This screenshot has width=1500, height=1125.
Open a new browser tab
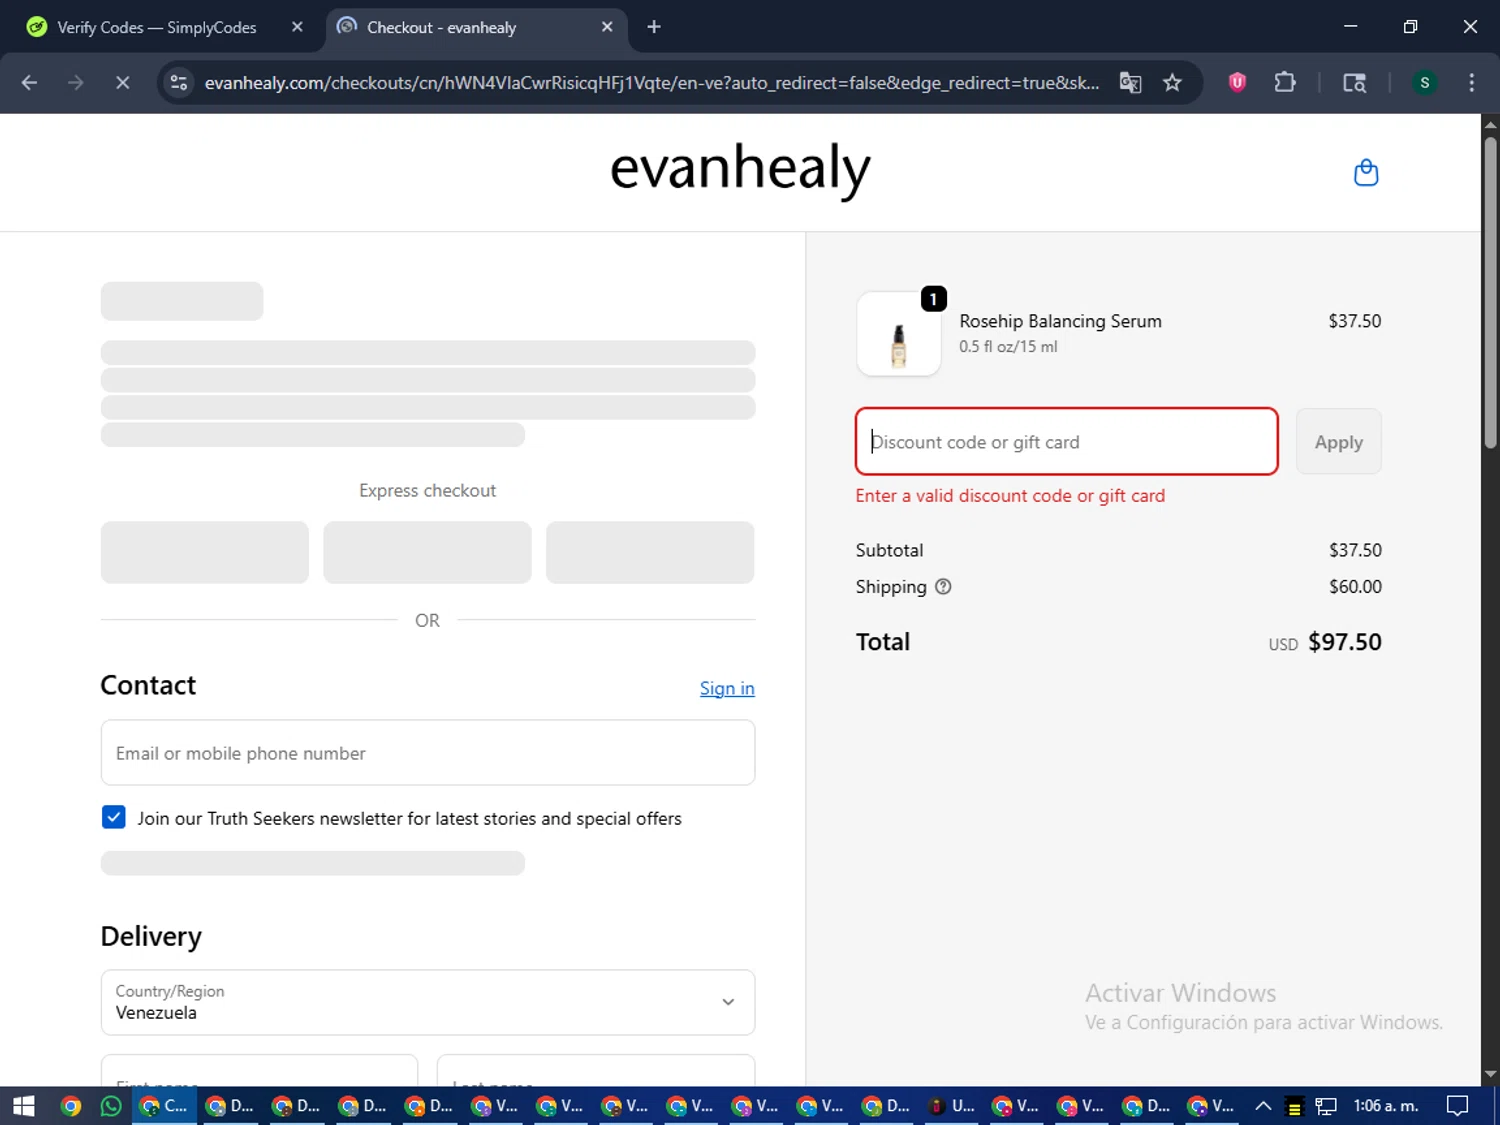point(654,27)
